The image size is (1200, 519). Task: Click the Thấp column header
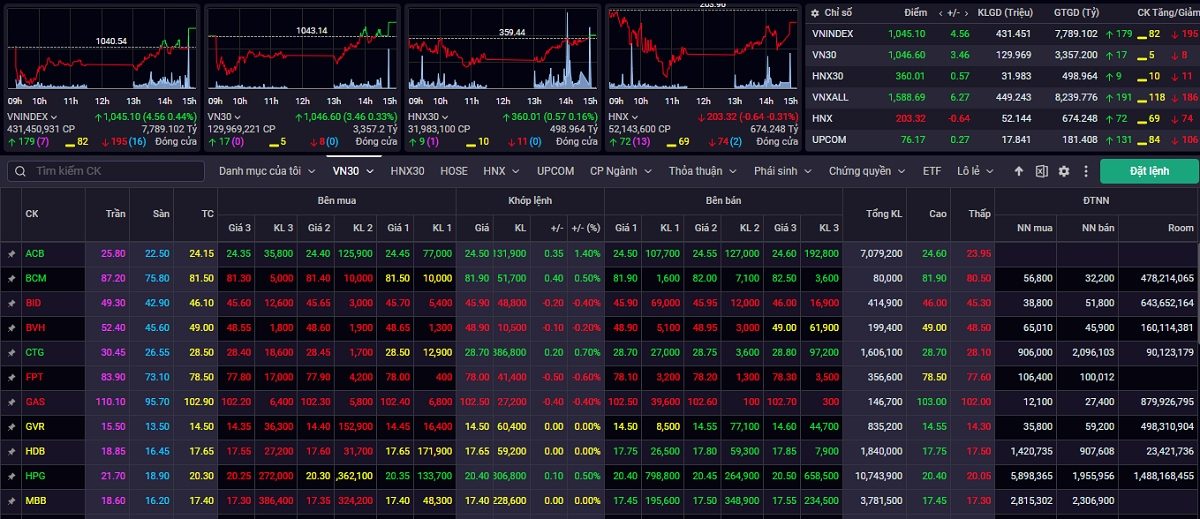click(979, 214)
